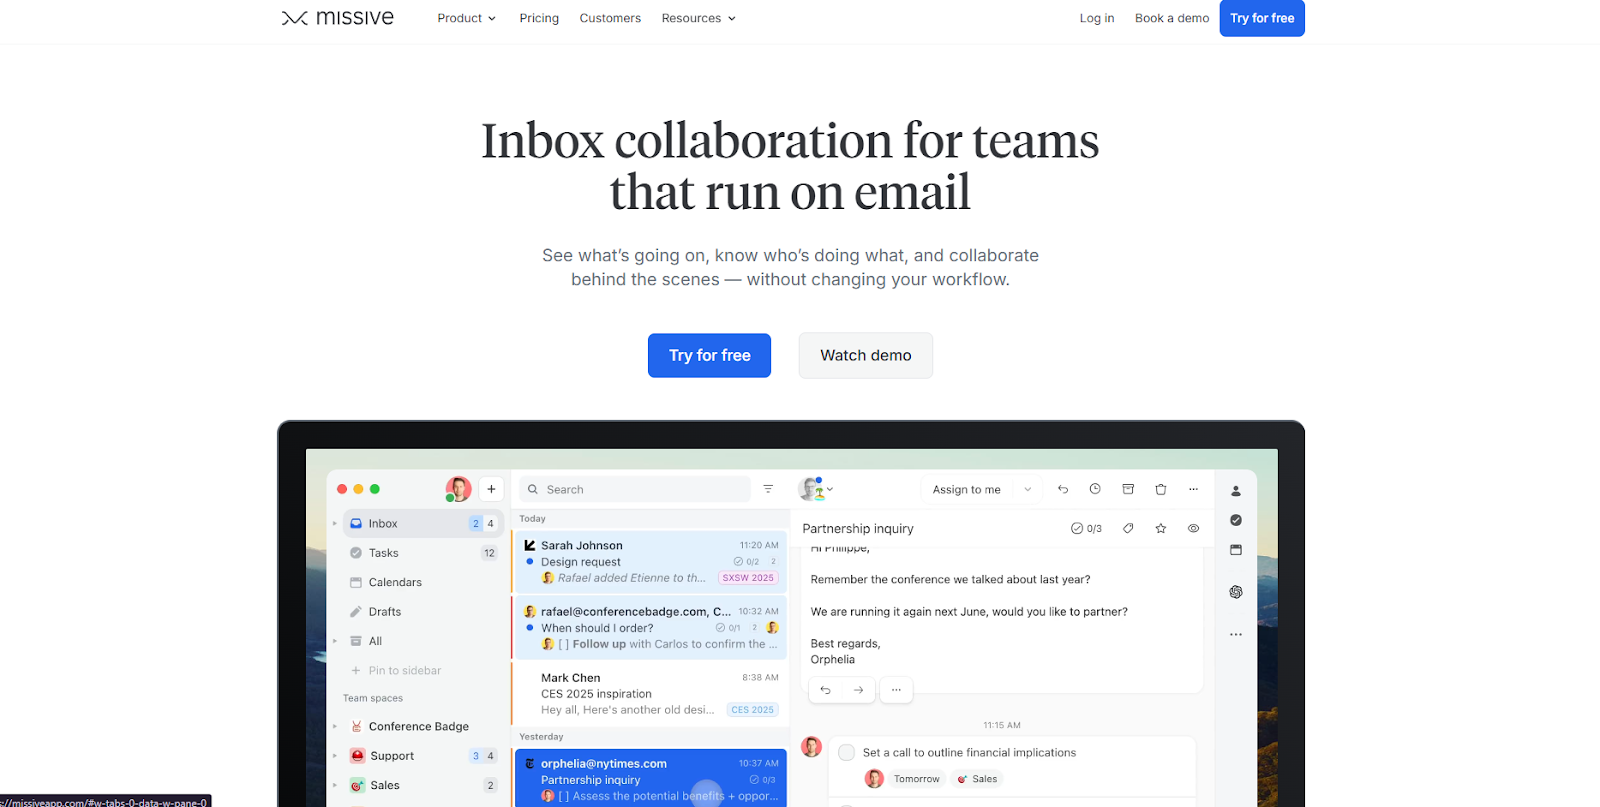1600x807 pixels.
Task: Open the Product dropdown menu
Action: [466, 18]
